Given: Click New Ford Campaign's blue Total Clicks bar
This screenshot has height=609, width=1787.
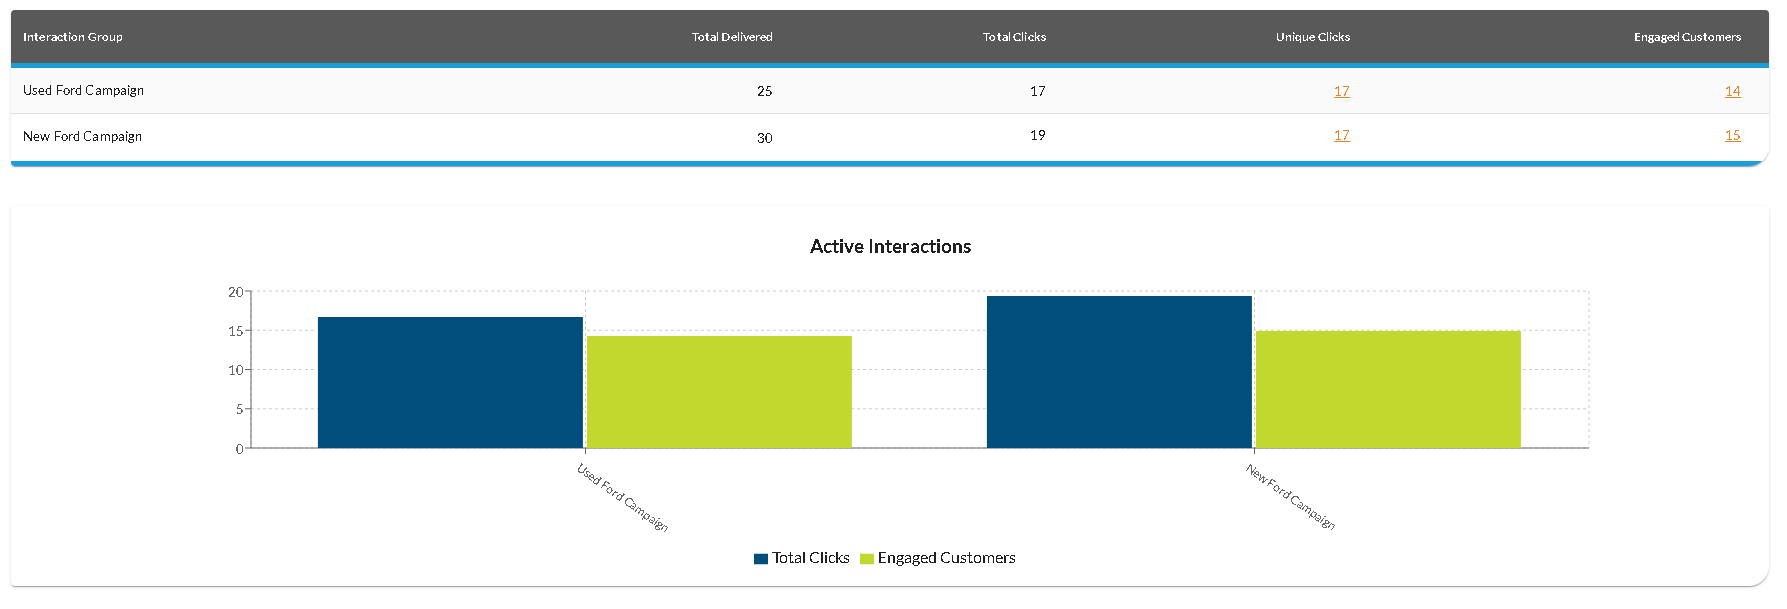Looking at the screenshot, I should (x=1119, y=372).
